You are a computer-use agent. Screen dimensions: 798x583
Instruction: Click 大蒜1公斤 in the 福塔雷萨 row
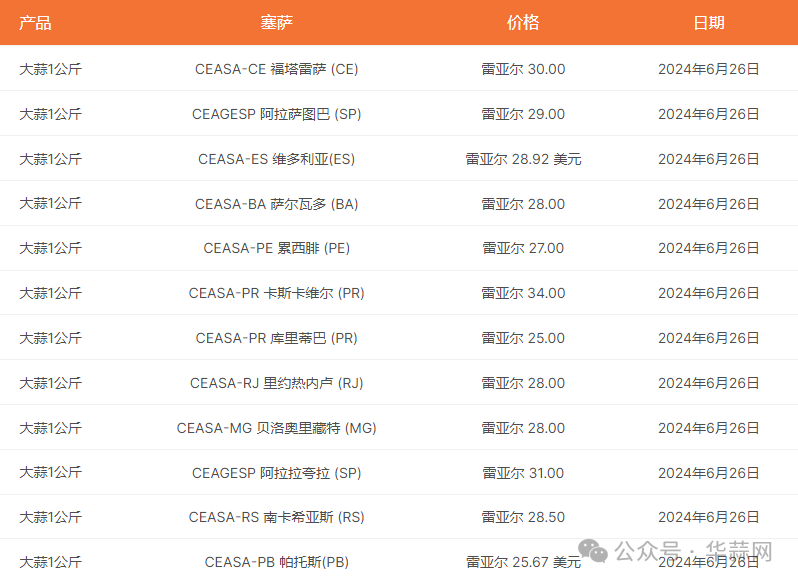pos(50,69)
